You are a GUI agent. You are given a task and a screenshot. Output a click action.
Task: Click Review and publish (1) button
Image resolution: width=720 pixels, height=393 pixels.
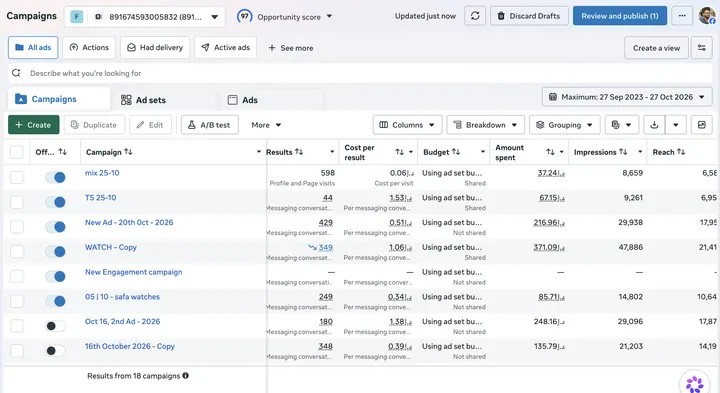(619, 16)
